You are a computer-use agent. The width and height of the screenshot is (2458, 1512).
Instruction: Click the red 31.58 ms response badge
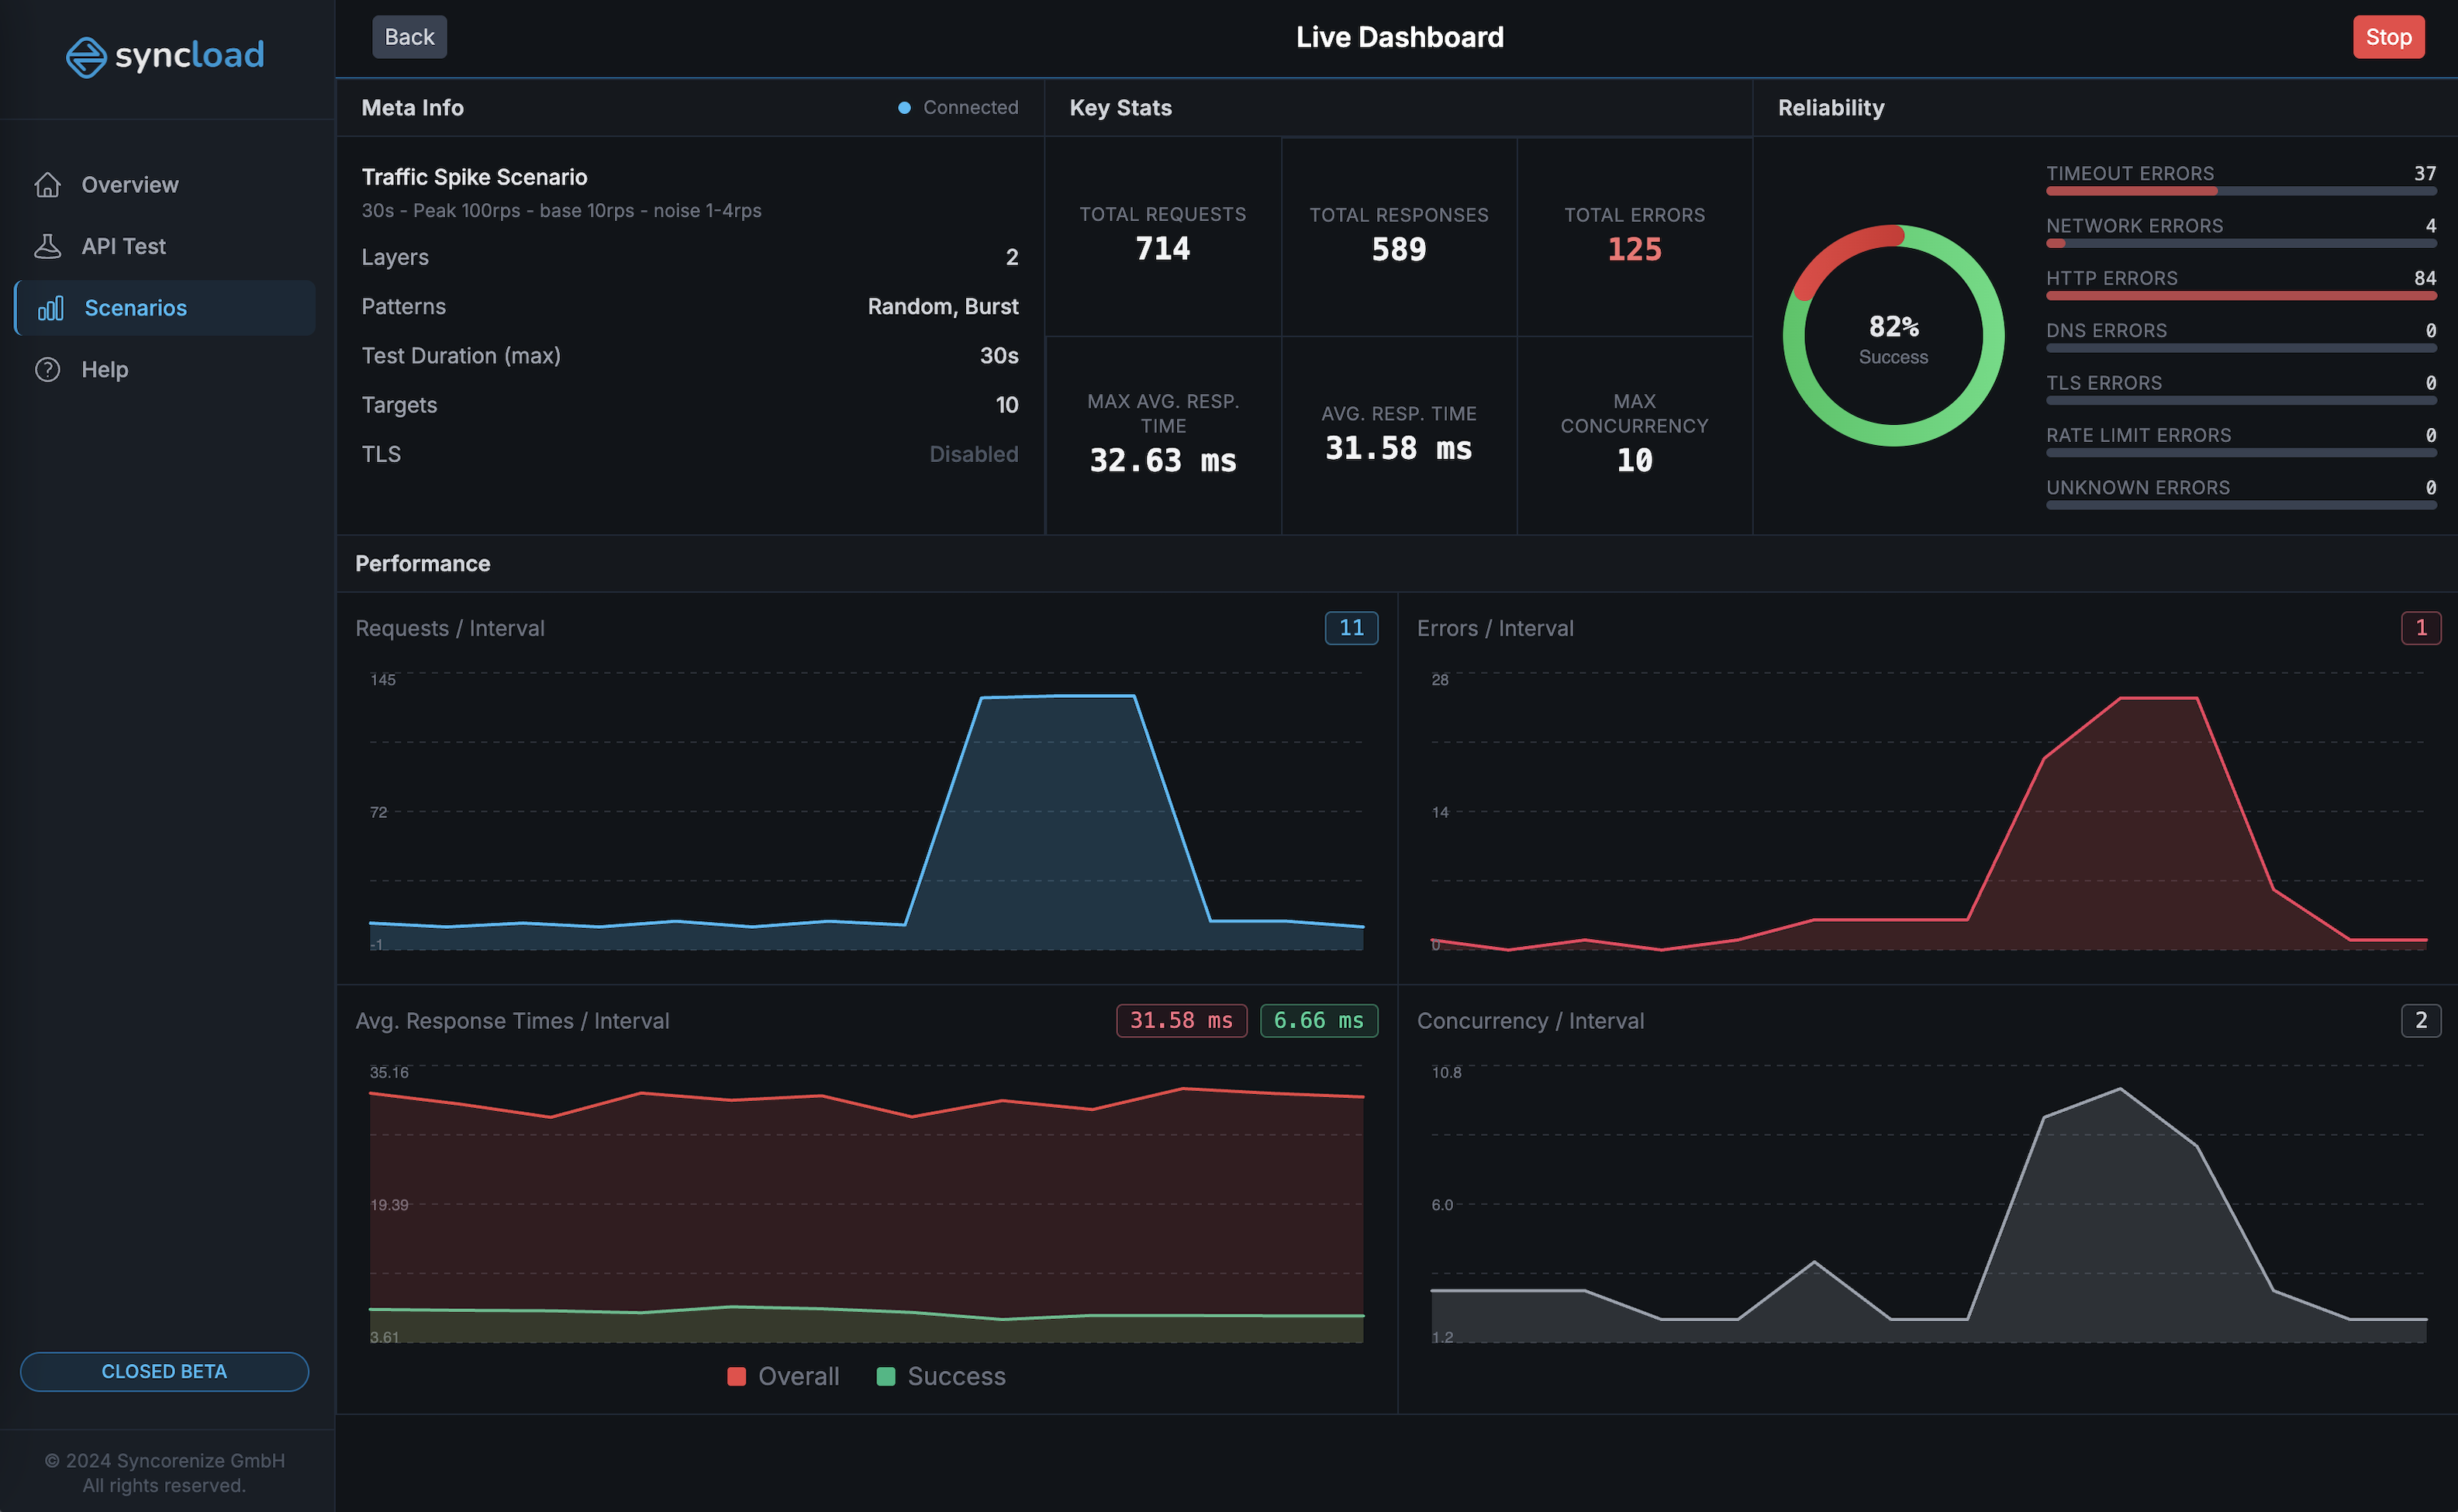[1181, 1020]
